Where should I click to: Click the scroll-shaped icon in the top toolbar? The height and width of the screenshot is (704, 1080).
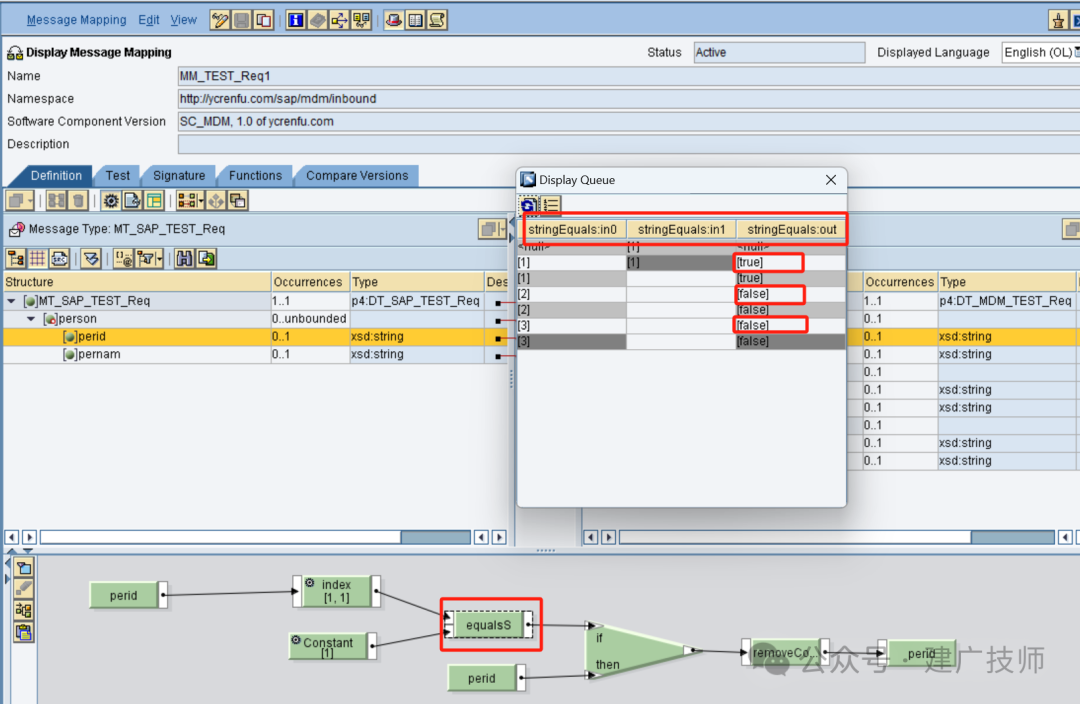(x=437, y=20)
